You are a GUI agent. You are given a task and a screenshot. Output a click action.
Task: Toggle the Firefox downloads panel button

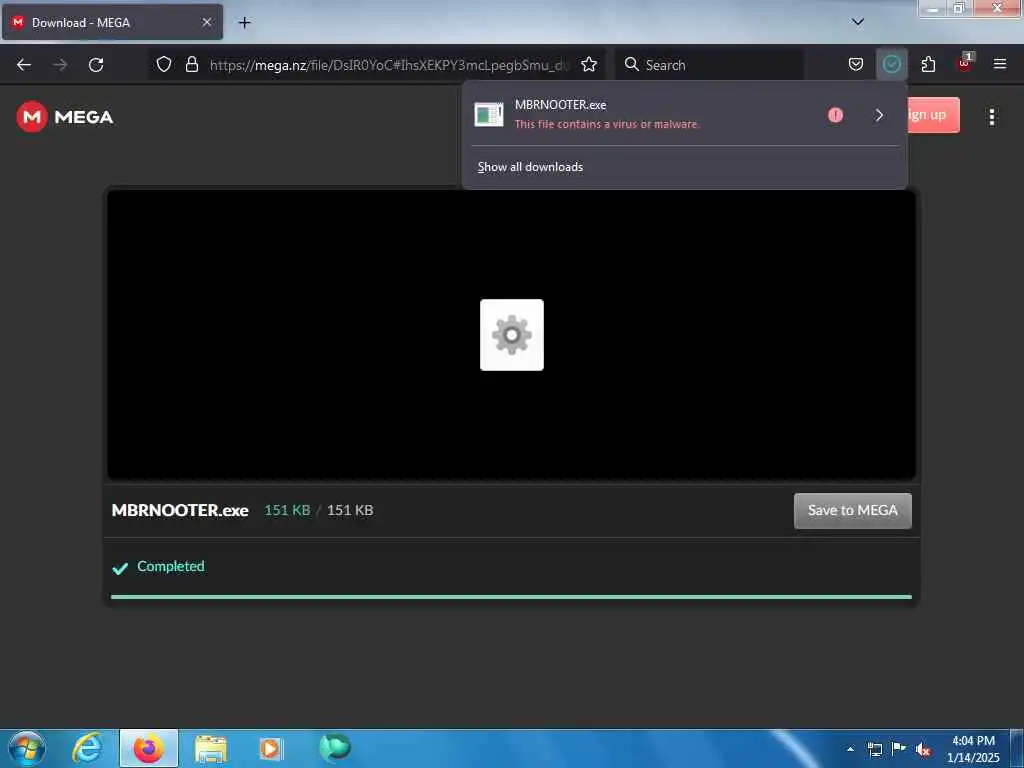tap(891, 64)
